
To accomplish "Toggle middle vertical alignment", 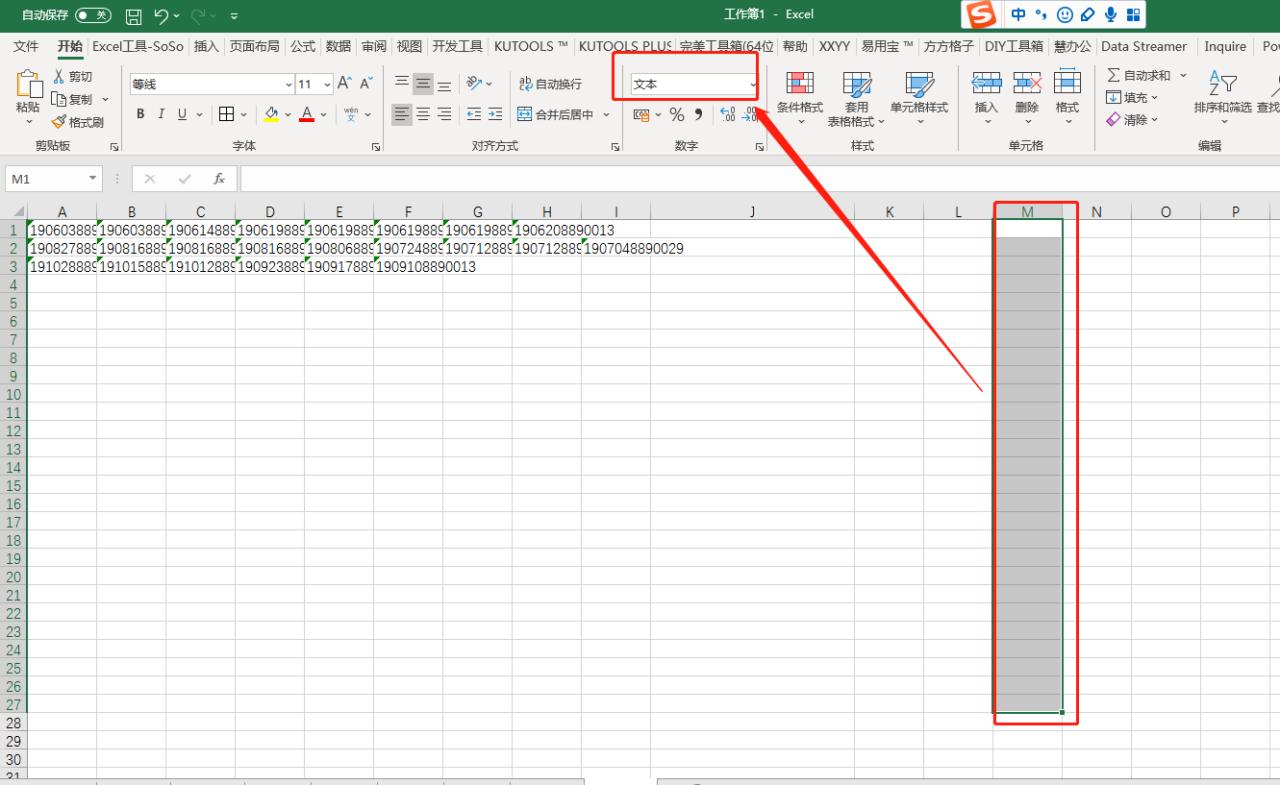I will pos(423,83).
